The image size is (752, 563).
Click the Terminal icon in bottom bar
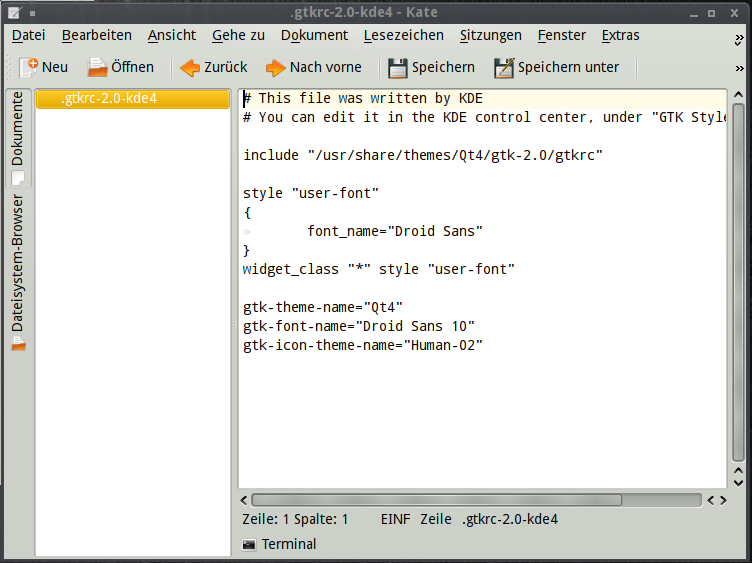pyautogui.click(x=249, y=544)
